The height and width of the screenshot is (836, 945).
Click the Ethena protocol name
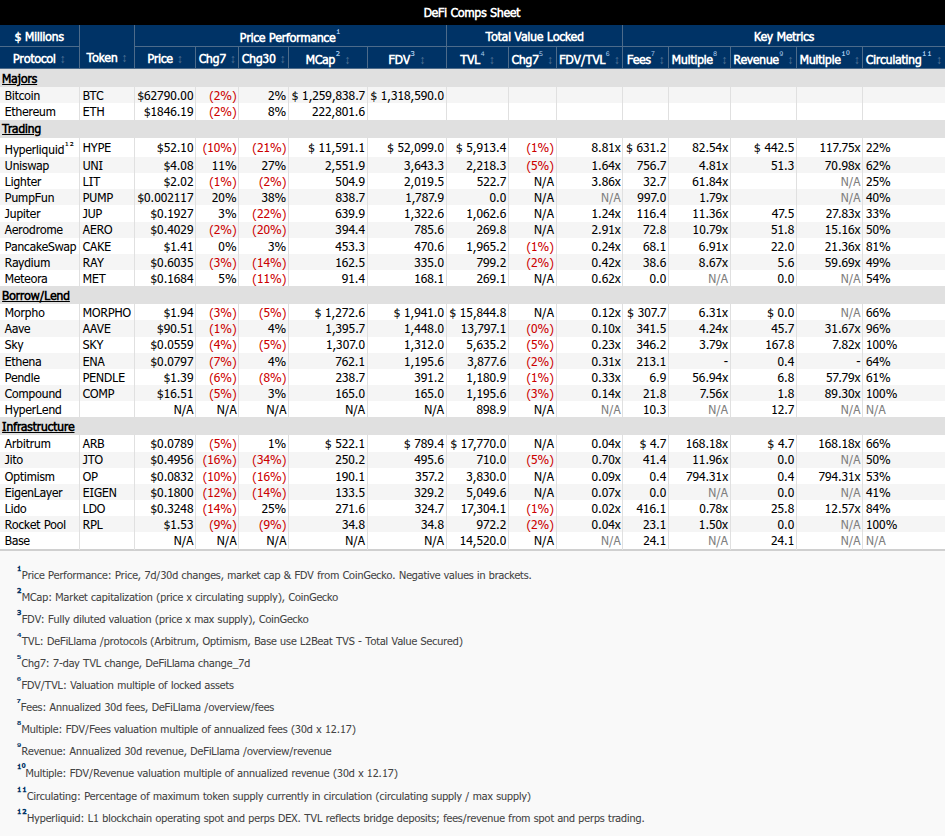[x=23, y=362]
